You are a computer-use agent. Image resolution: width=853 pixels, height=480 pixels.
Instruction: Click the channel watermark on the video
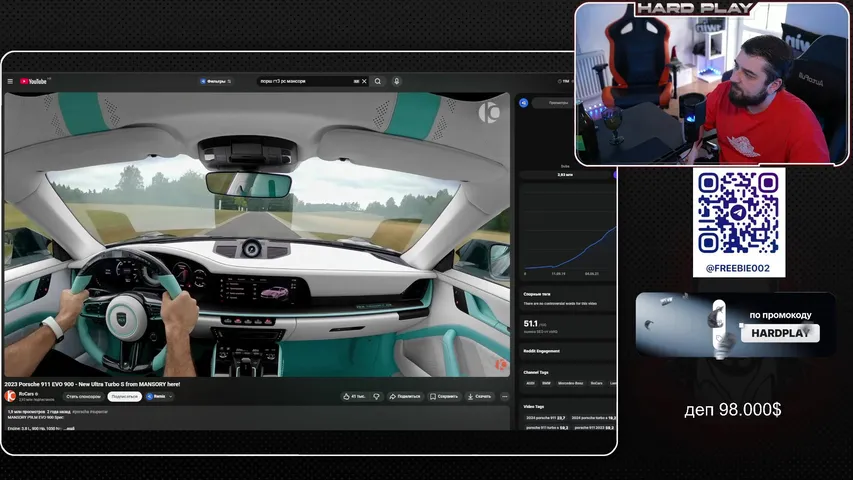(500, 364)
